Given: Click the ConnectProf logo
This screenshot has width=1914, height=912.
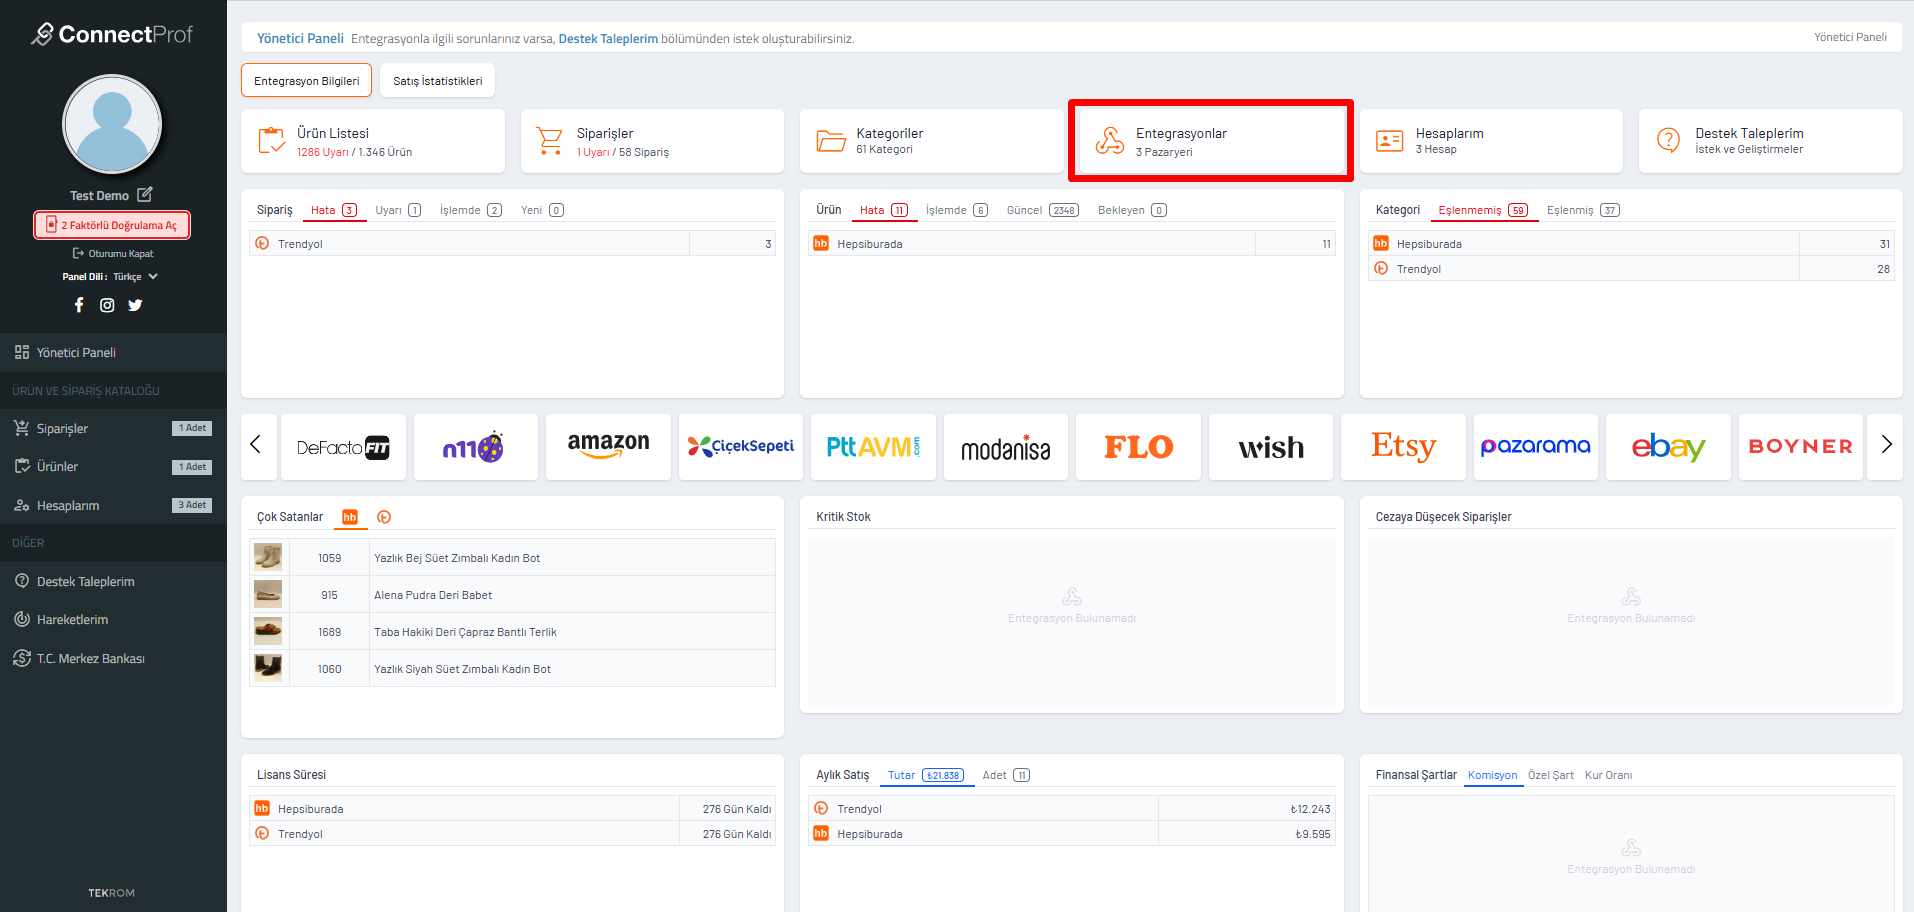Looking at the screenshot, I should [112, 34].
